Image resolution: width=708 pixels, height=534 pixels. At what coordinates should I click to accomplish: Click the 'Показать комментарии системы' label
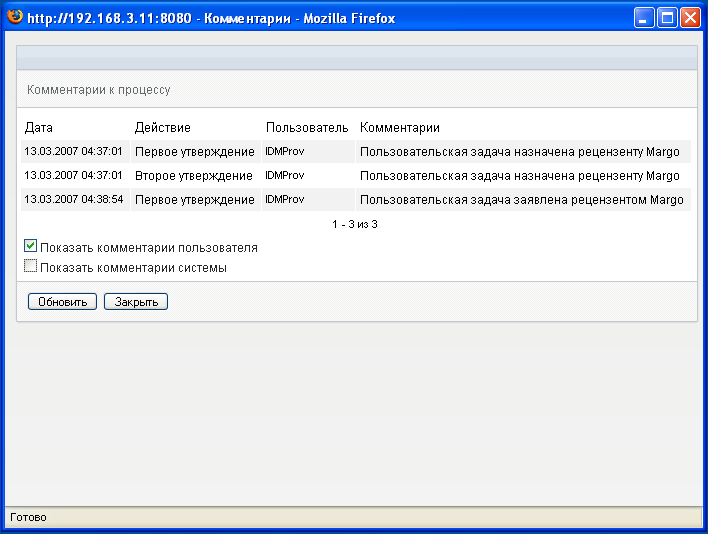click(x=133, y=268)
